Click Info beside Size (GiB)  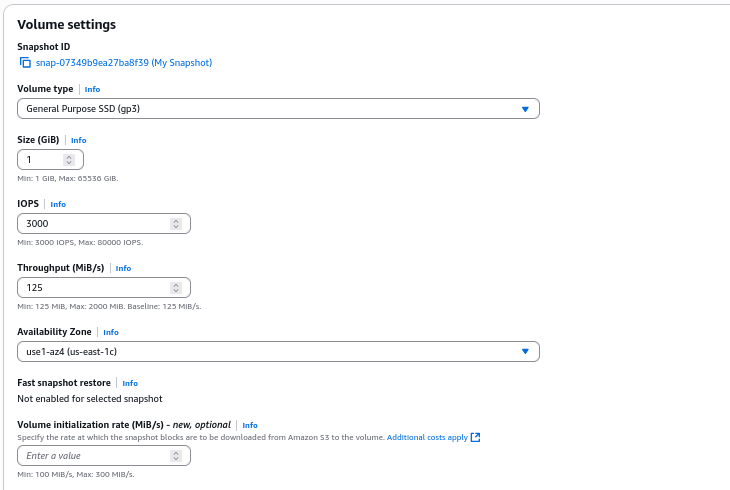tap(78, 140)
